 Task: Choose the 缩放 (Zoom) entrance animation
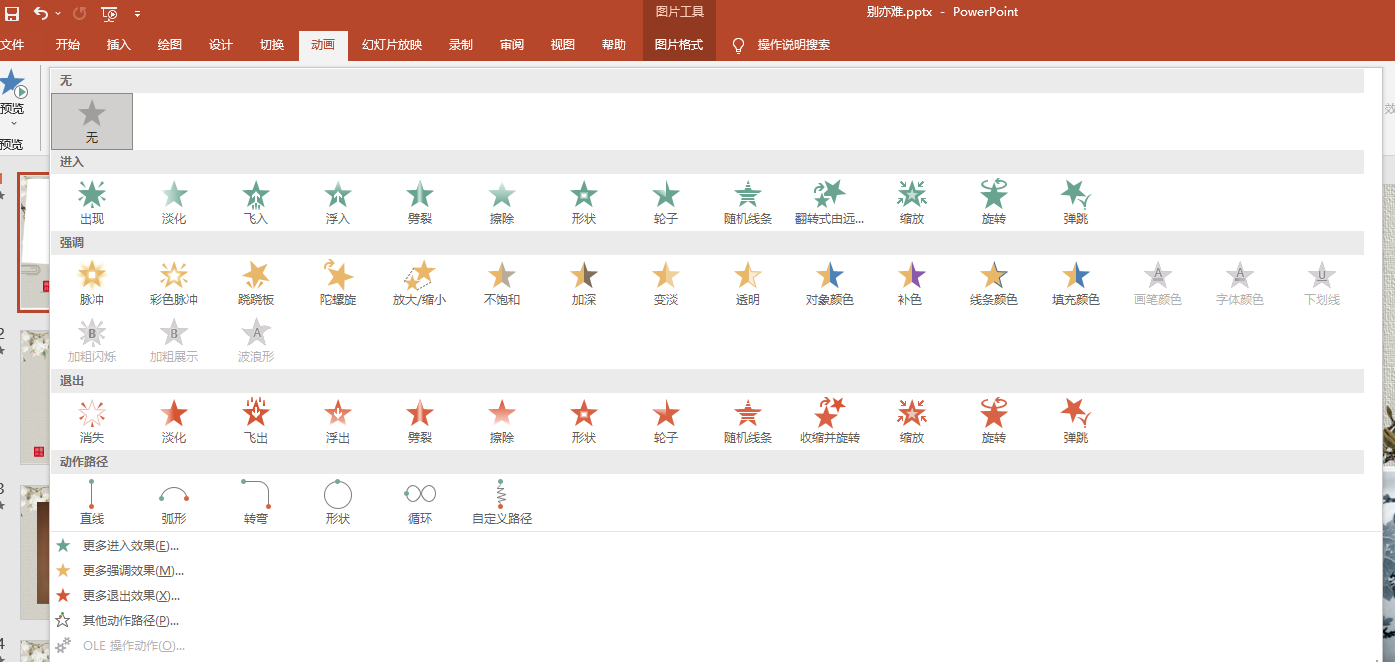(x=911, y=202)
